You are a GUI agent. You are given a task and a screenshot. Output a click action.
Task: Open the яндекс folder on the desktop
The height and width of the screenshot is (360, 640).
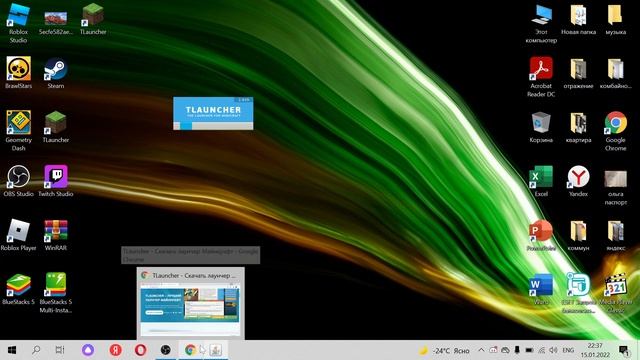(616, 235)
